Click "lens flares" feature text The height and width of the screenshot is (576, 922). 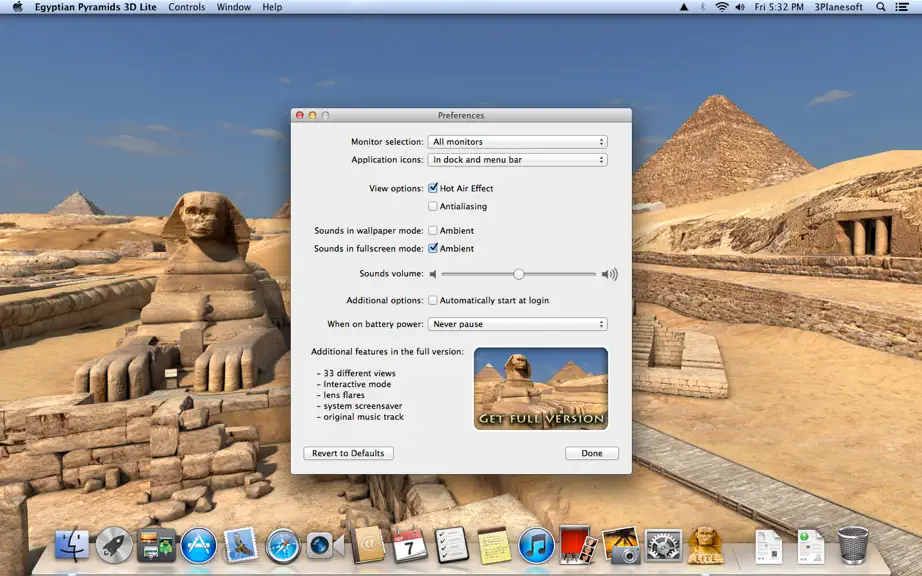pyautogui.click(x=344, y=395)
